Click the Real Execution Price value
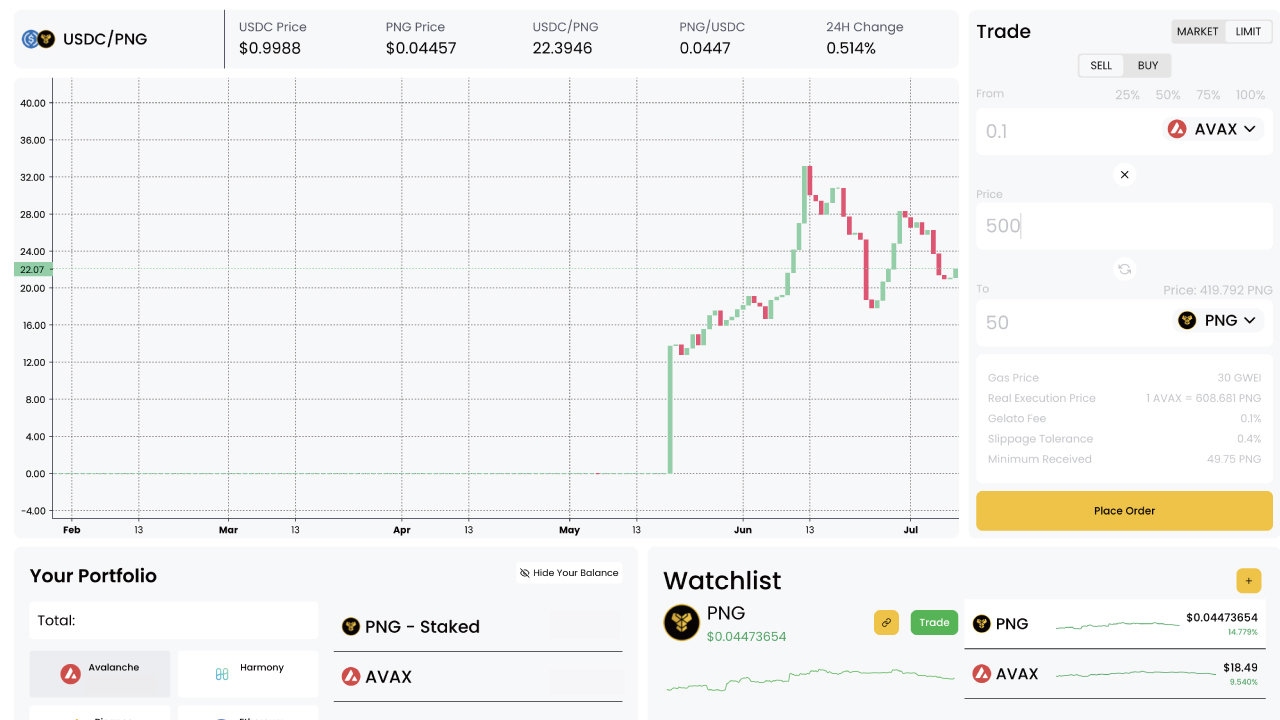The image size is (1280, 720). coord(1204,398)
